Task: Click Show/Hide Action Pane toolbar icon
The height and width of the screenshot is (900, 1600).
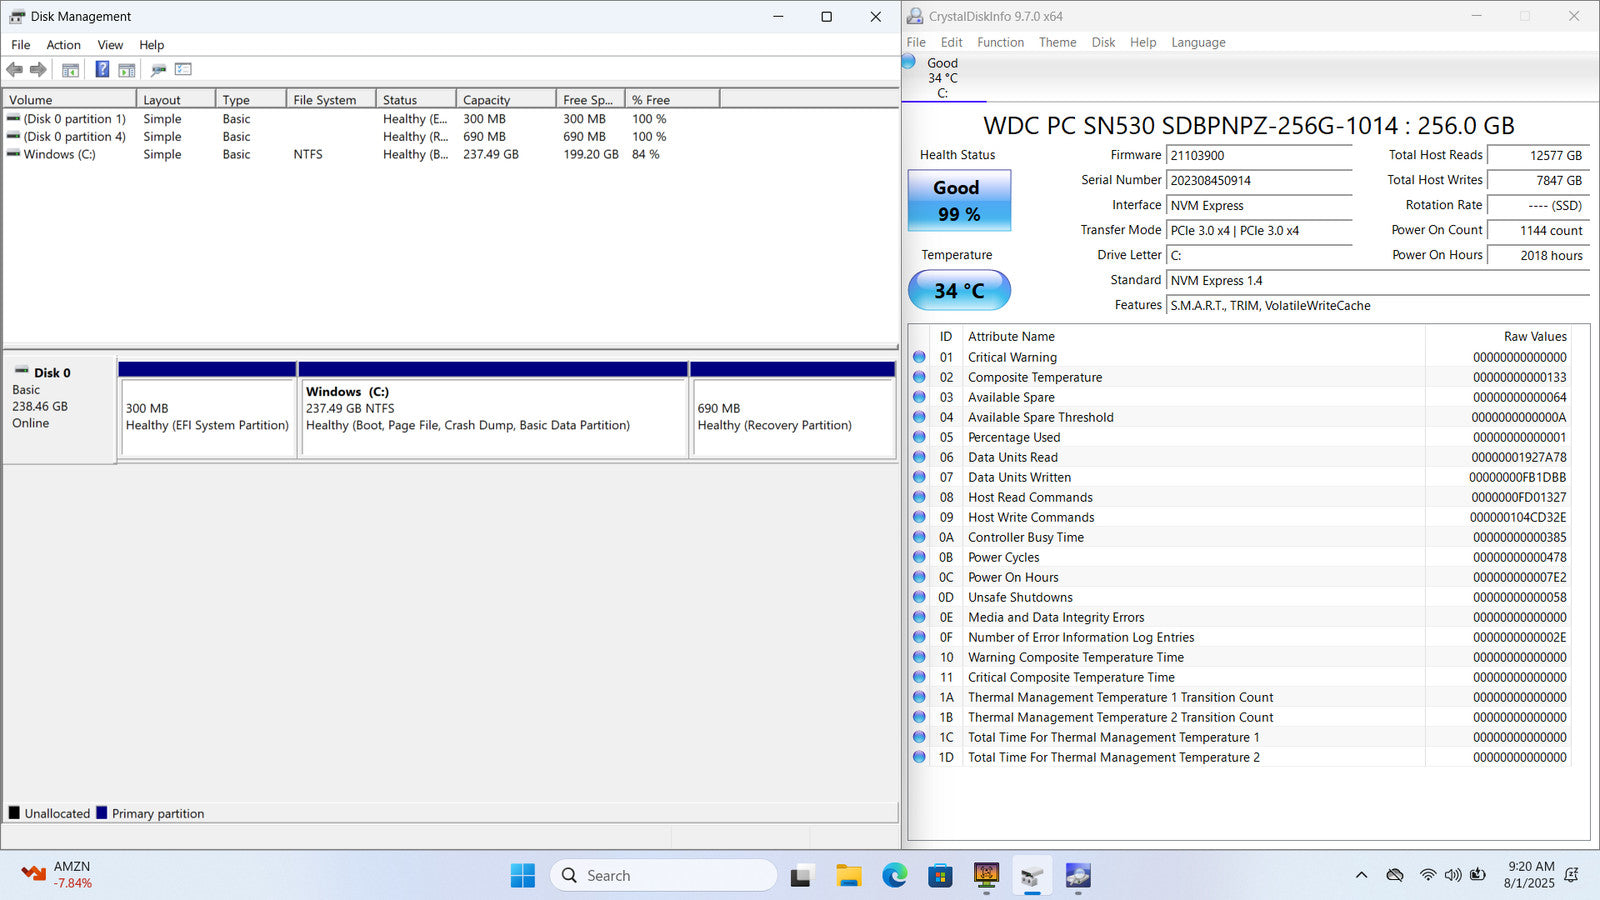Action: click(x=127, y=70)
